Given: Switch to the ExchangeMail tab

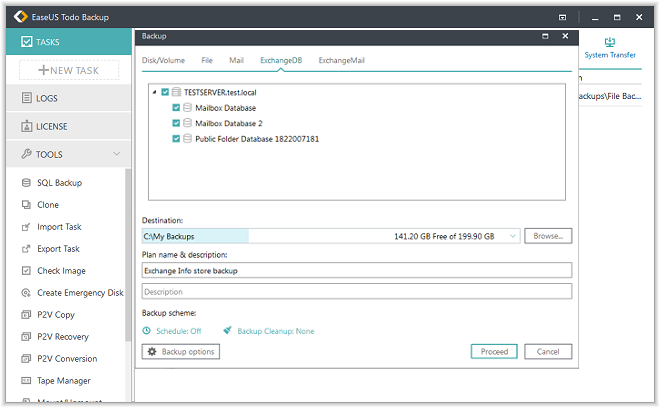Looking at the screenshot, I should coord(341,61).
